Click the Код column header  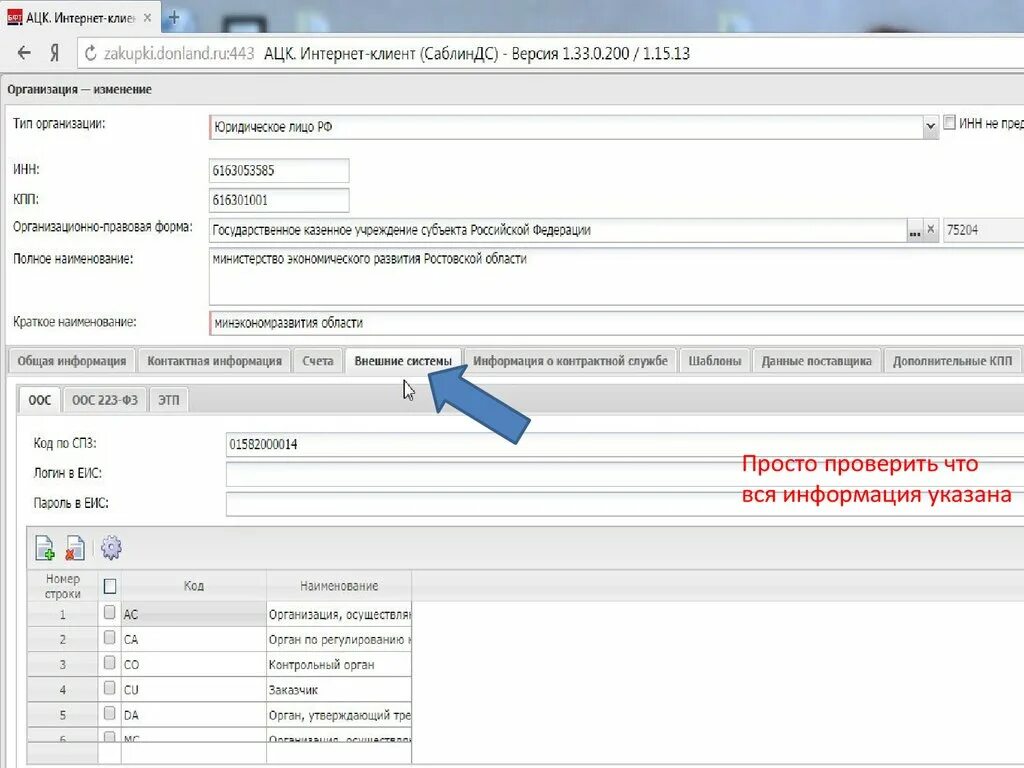point(193,586)
